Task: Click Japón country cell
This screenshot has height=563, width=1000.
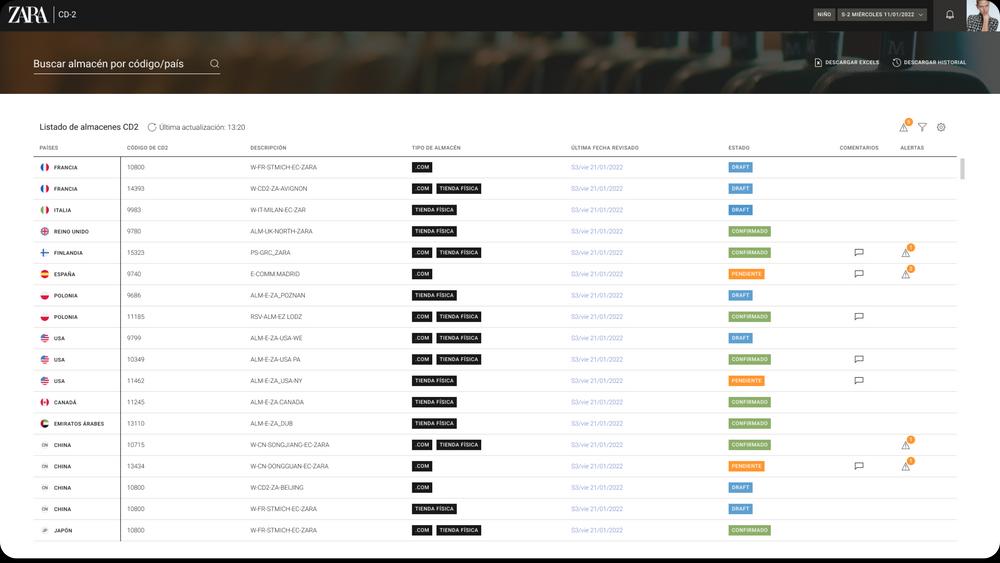Action: coord(62,530)
